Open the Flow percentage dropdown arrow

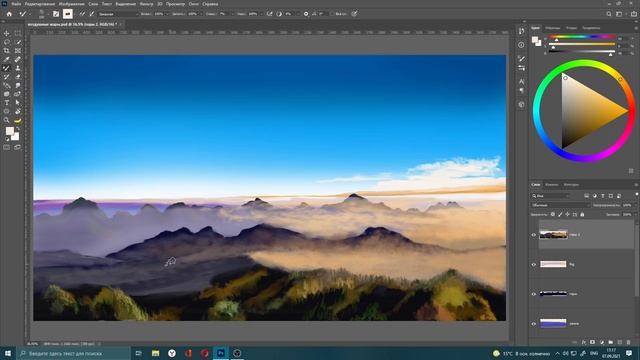(261, 14)
